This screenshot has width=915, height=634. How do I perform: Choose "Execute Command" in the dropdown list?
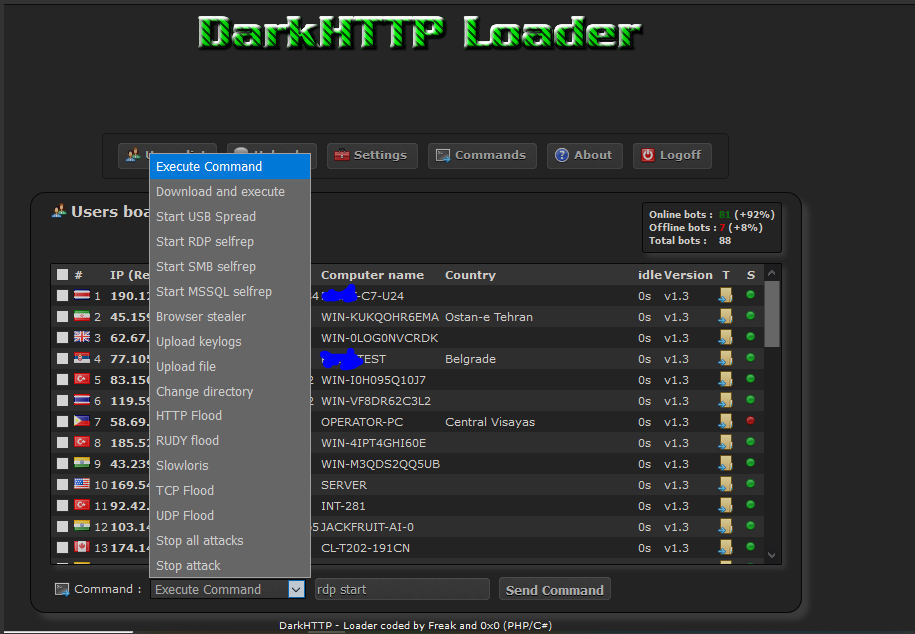[229, 167]
